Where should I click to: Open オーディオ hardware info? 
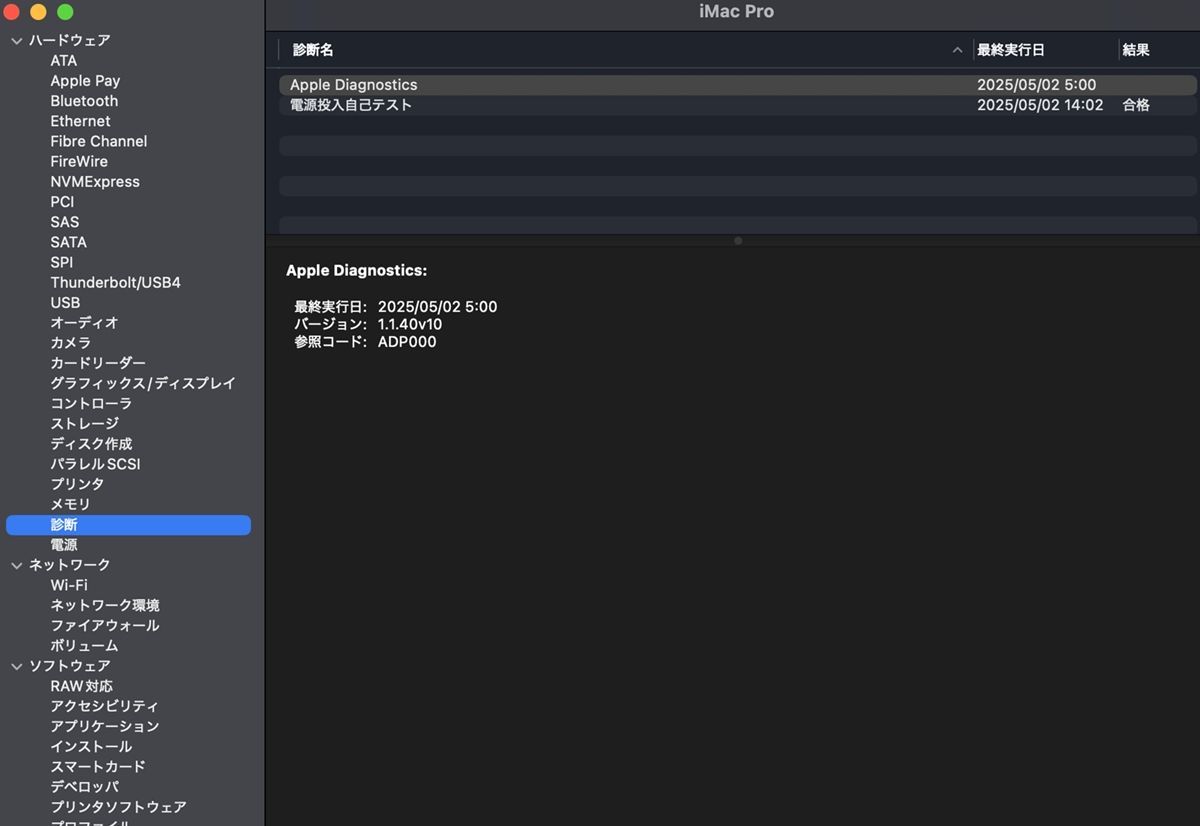[85, 323]
